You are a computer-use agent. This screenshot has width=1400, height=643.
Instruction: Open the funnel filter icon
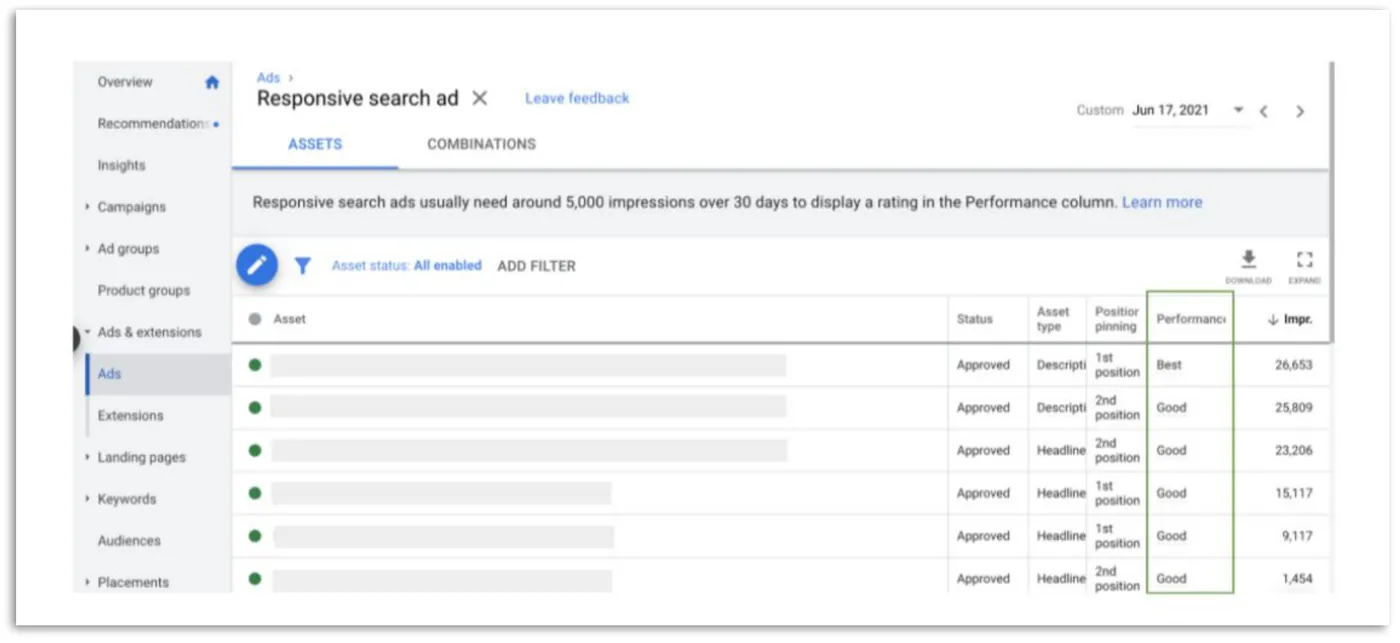(x=303, y=266)
